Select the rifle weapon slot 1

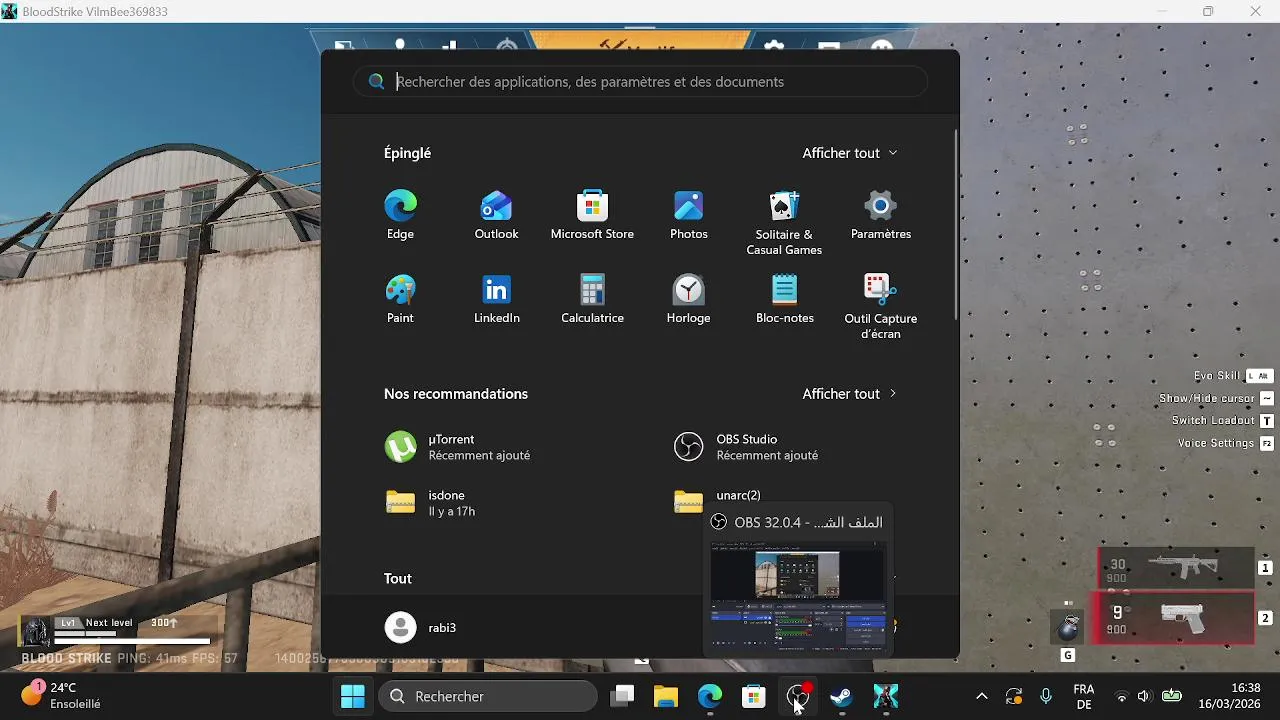click(x=1176, y=567)
